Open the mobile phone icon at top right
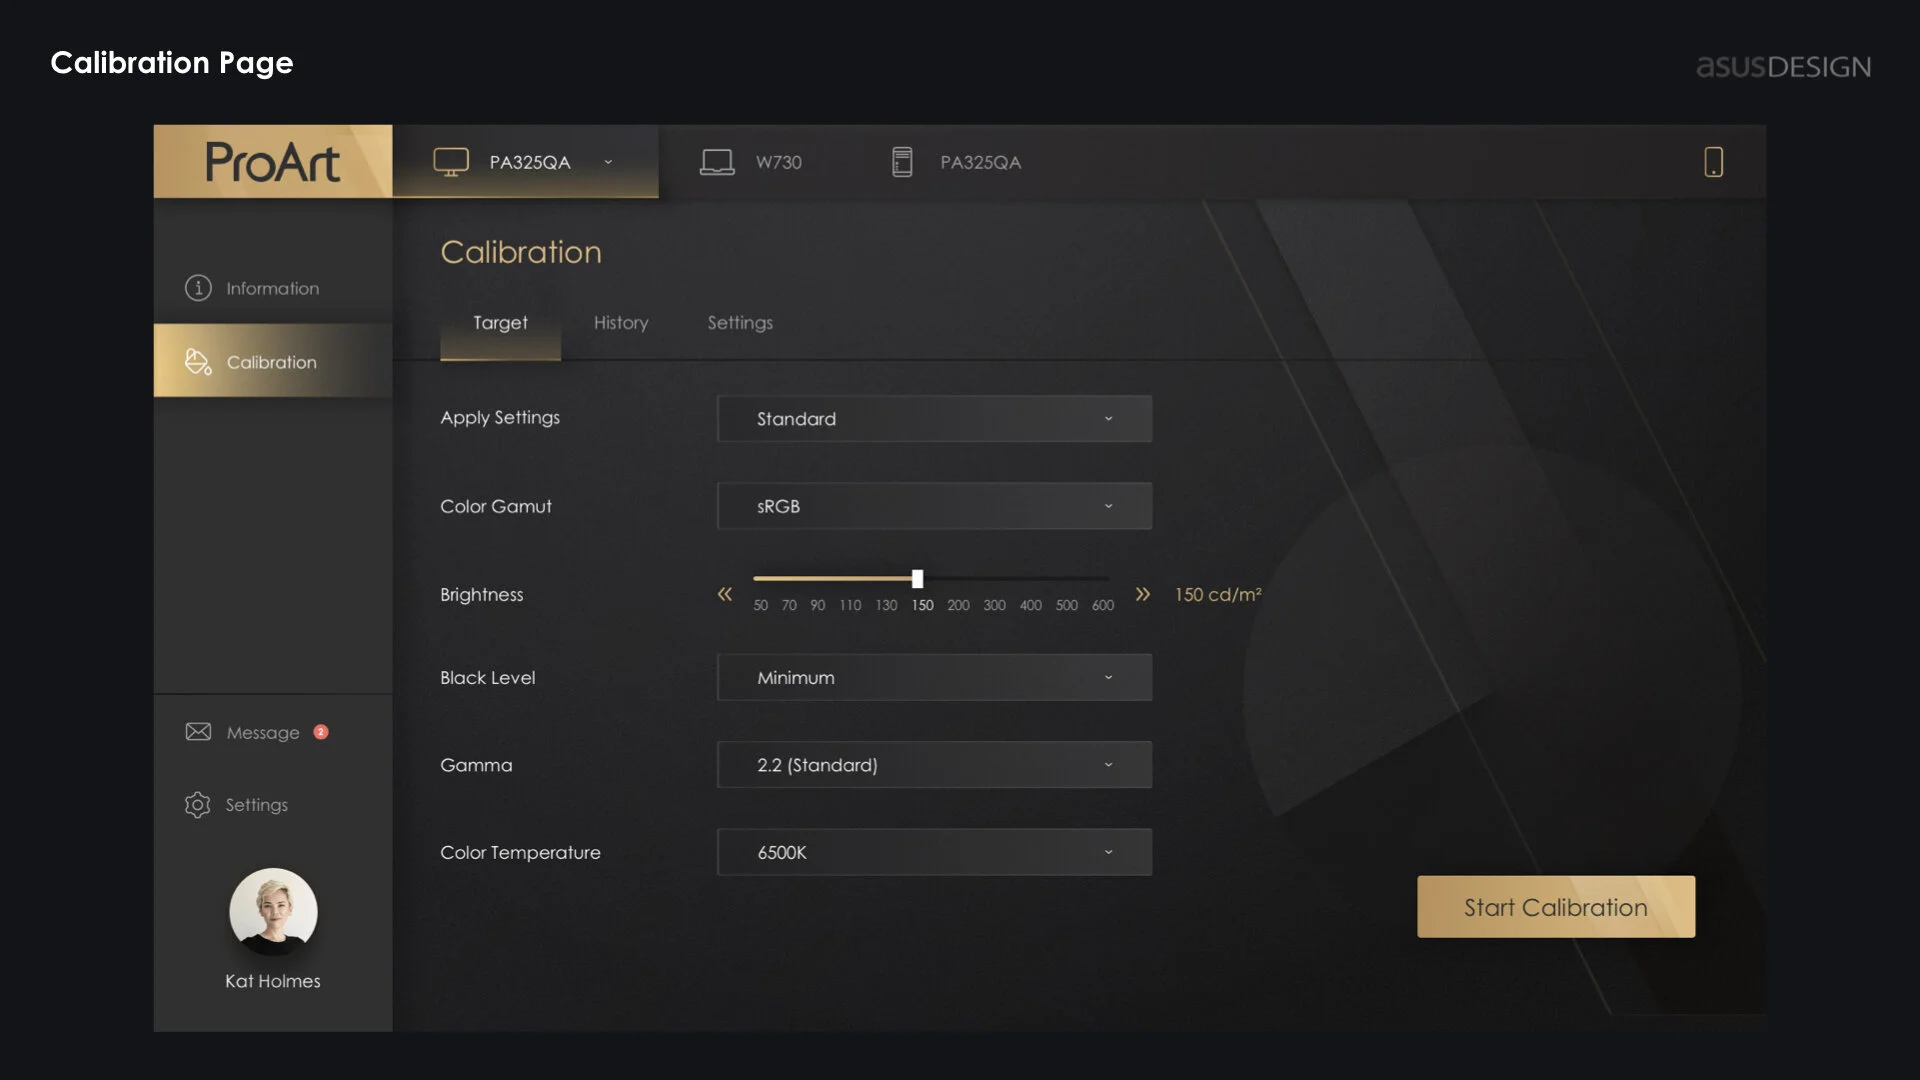 (1713, 162)
